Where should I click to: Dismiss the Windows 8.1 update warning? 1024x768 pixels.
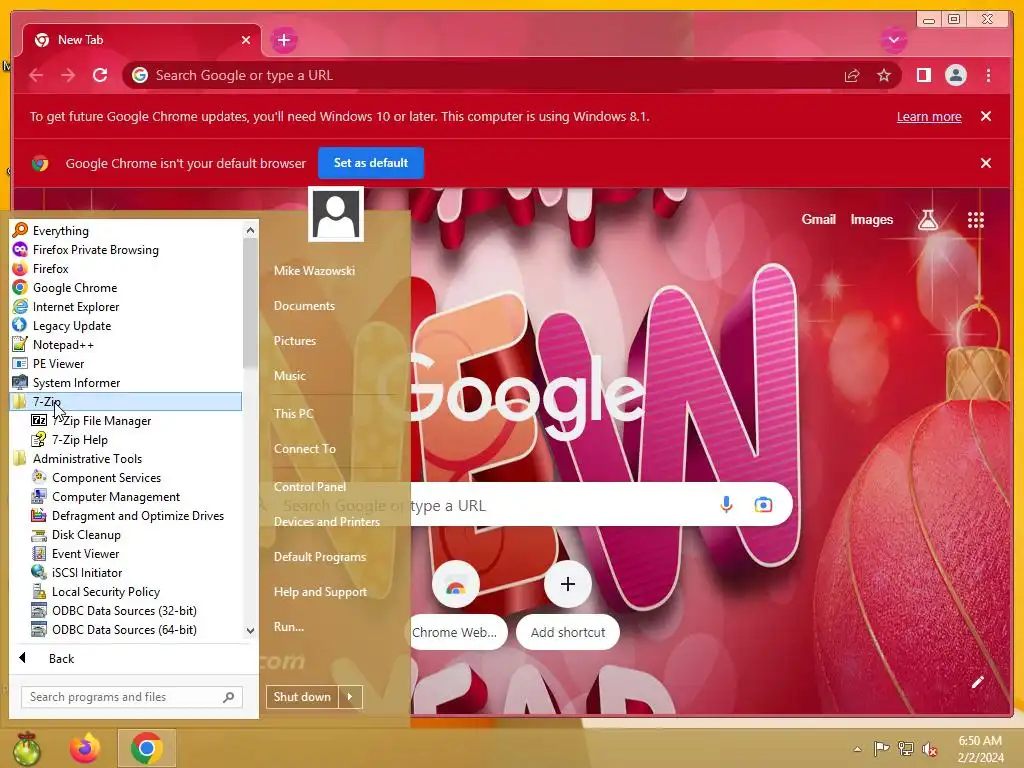(985, 116)
